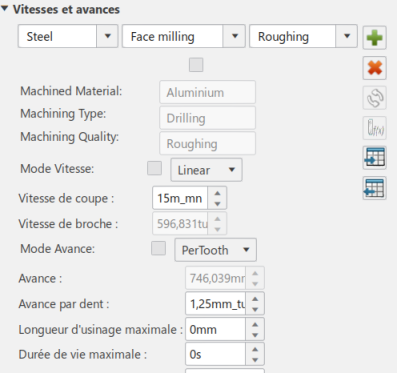Open the Face milling type dropdown
Viewport: 397px width, 373px height.
tap(184, 36)
